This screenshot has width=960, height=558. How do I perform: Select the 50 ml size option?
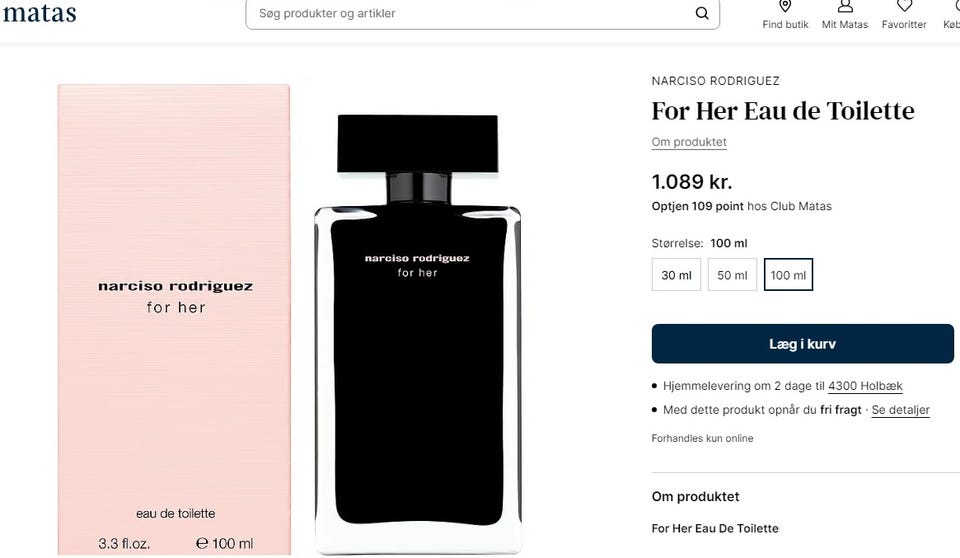point(732,275)
